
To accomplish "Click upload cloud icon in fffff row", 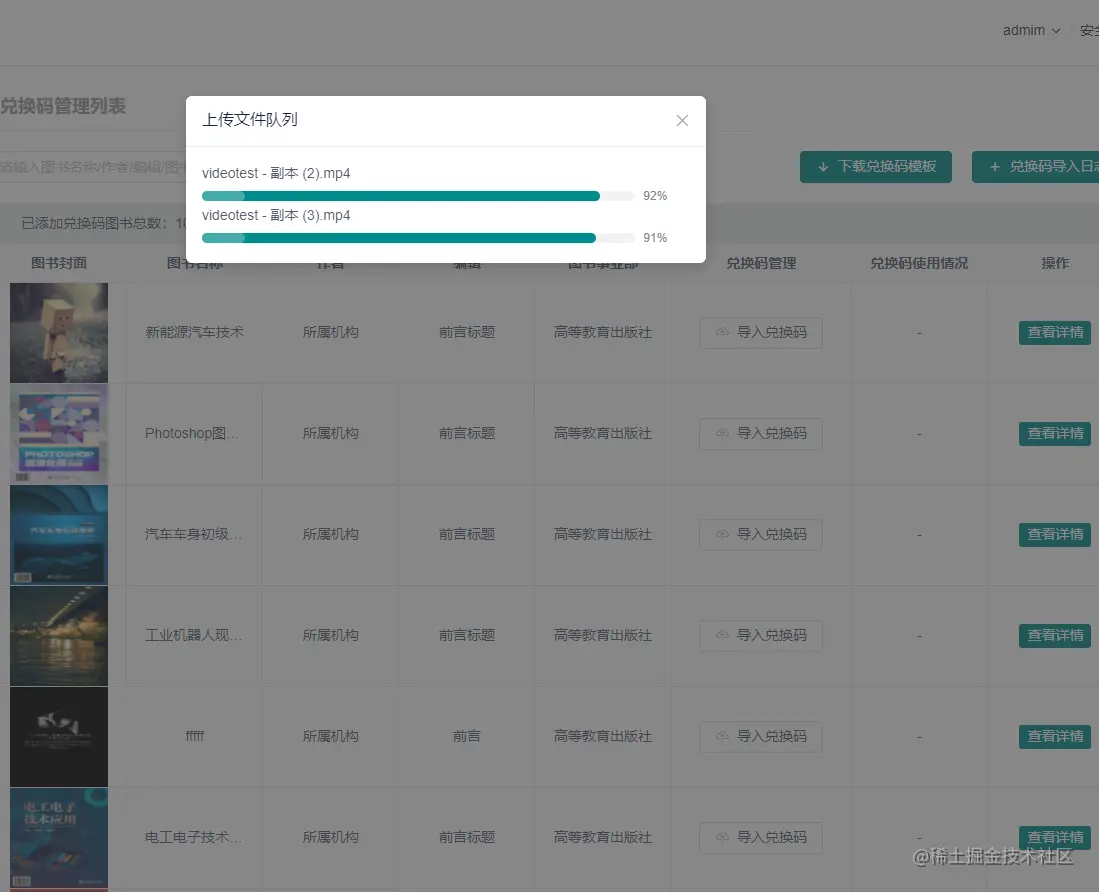I will tap(722, 736).
